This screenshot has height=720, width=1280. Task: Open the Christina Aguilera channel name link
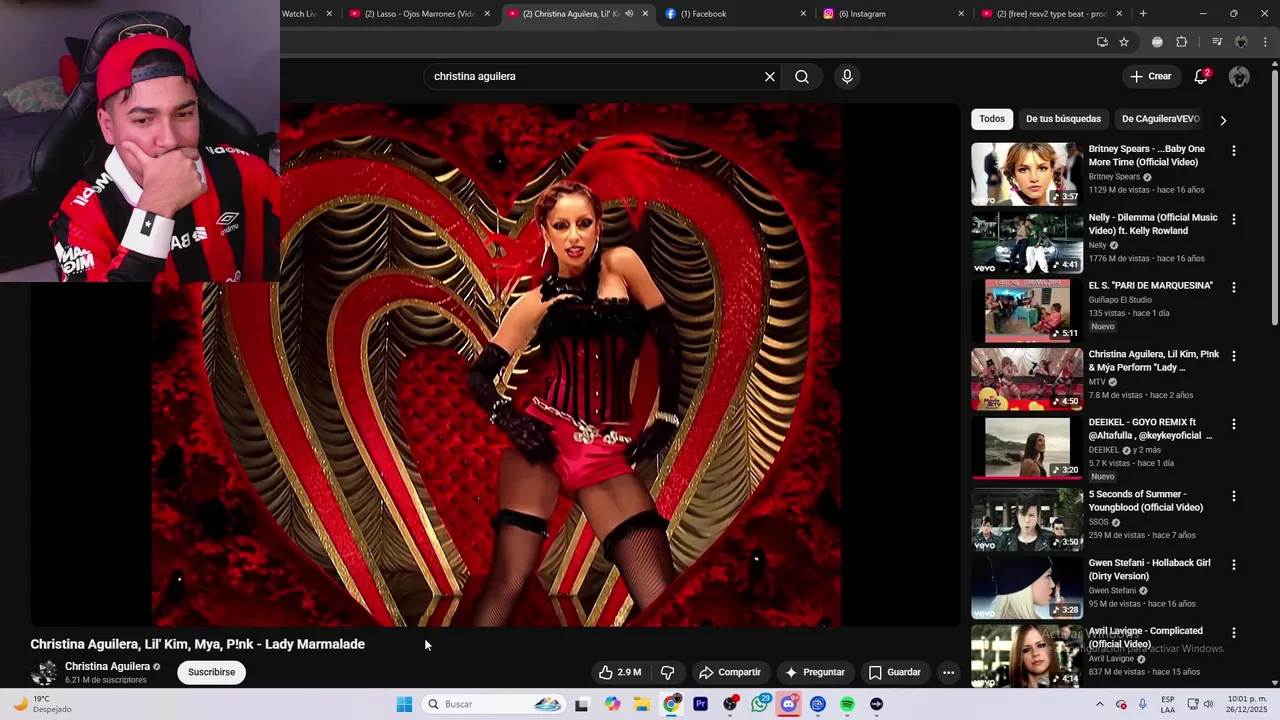[x=107, y=666]
